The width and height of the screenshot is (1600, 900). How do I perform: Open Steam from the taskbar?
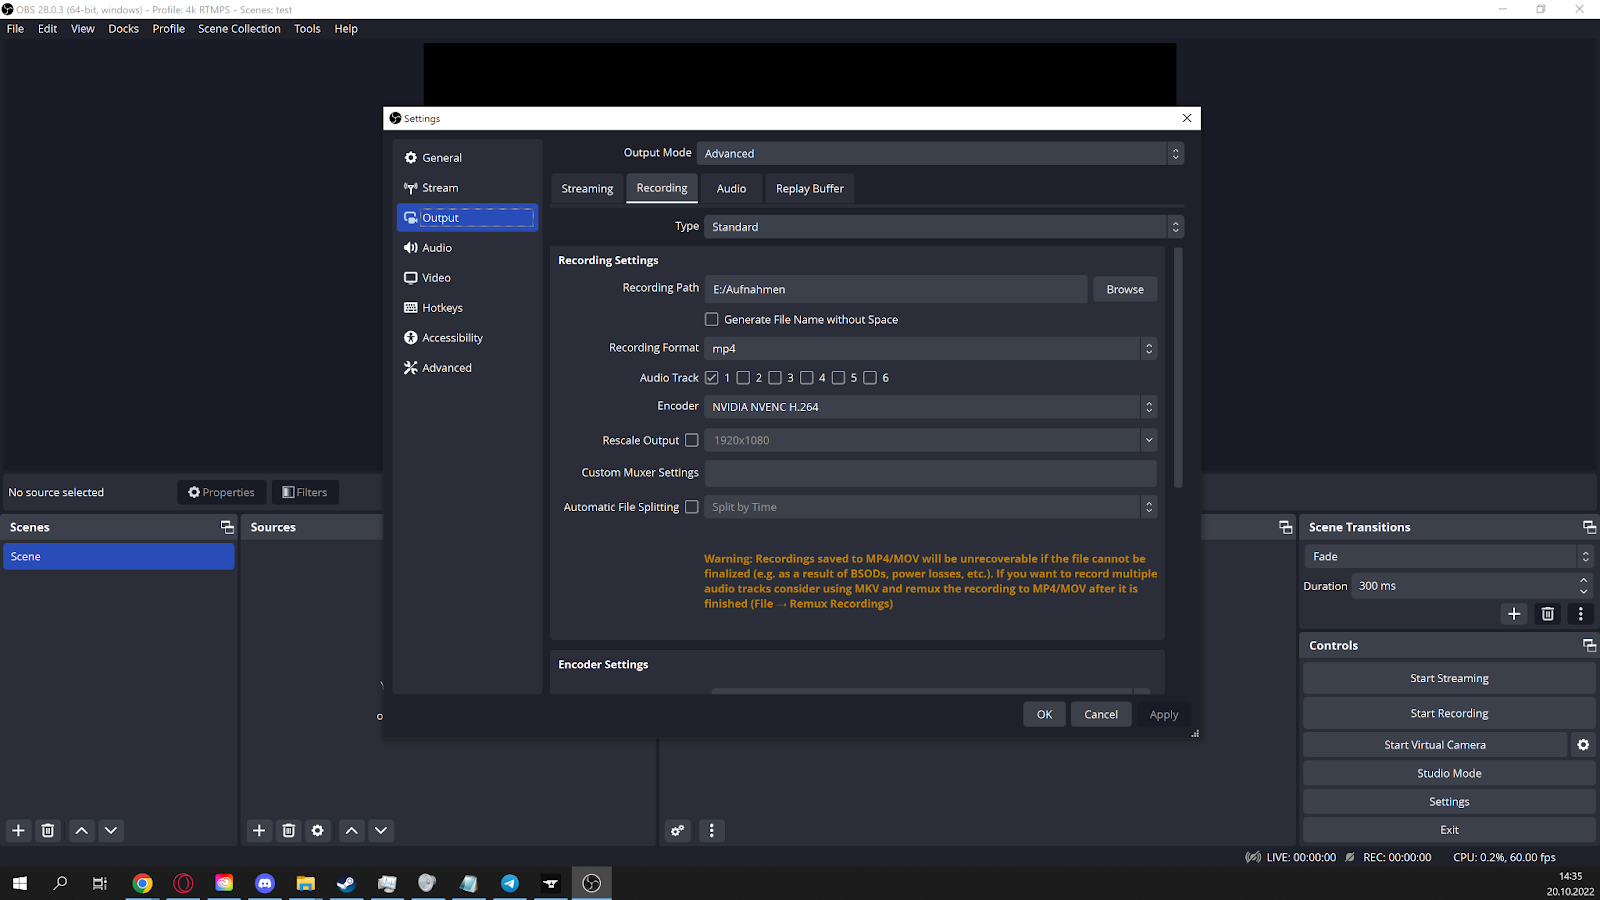pyautogui.click(x=346, y=883)
